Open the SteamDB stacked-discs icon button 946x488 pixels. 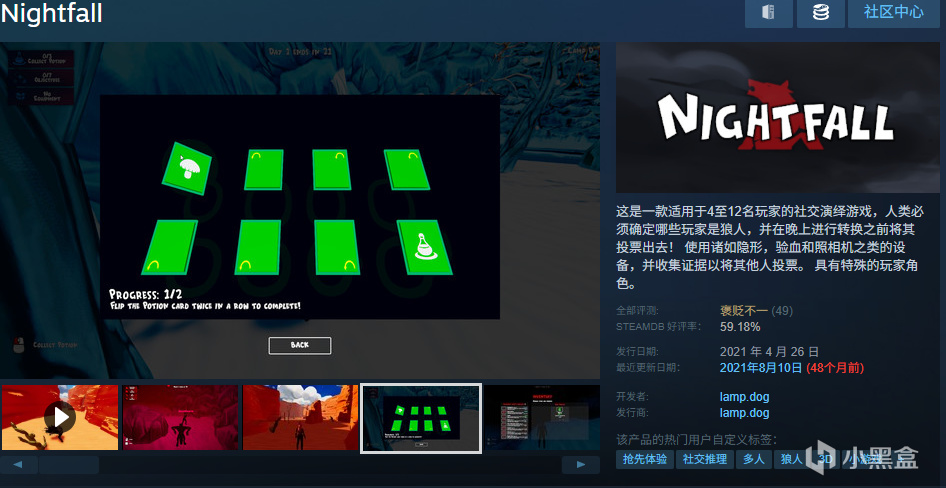[x=821, y=13]
